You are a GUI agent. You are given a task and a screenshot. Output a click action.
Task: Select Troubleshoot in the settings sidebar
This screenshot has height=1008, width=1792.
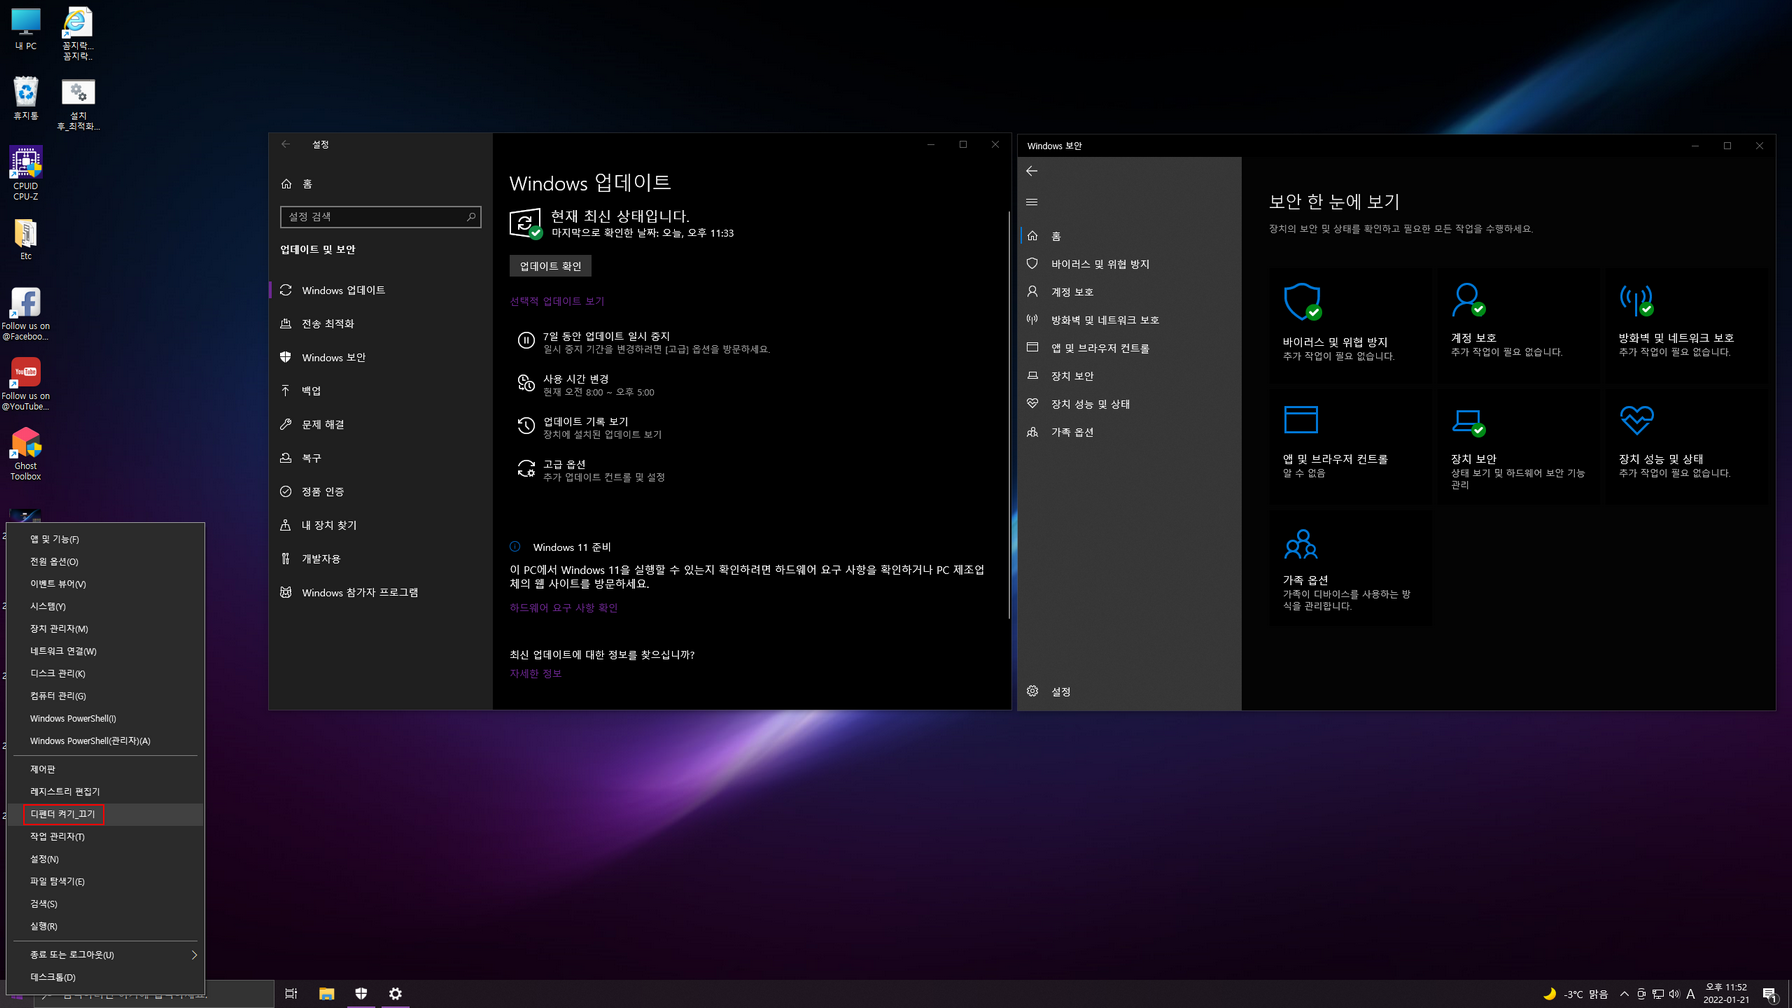click(381, 424)
